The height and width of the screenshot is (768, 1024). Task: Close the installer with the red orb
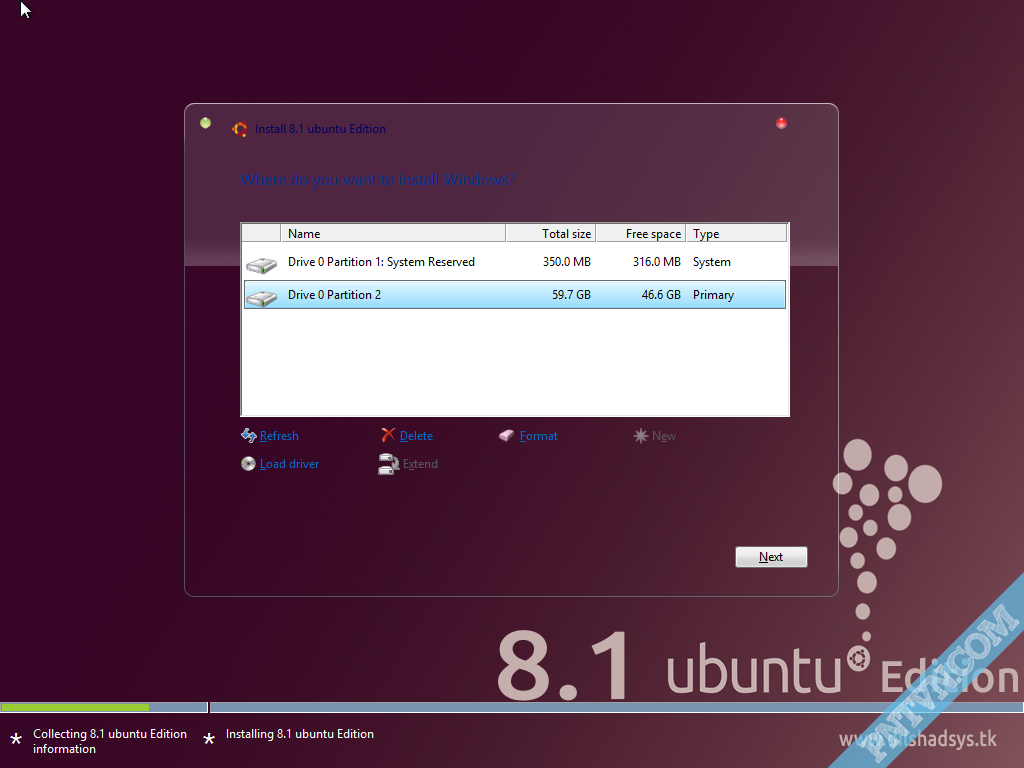[x=781, y=123]
